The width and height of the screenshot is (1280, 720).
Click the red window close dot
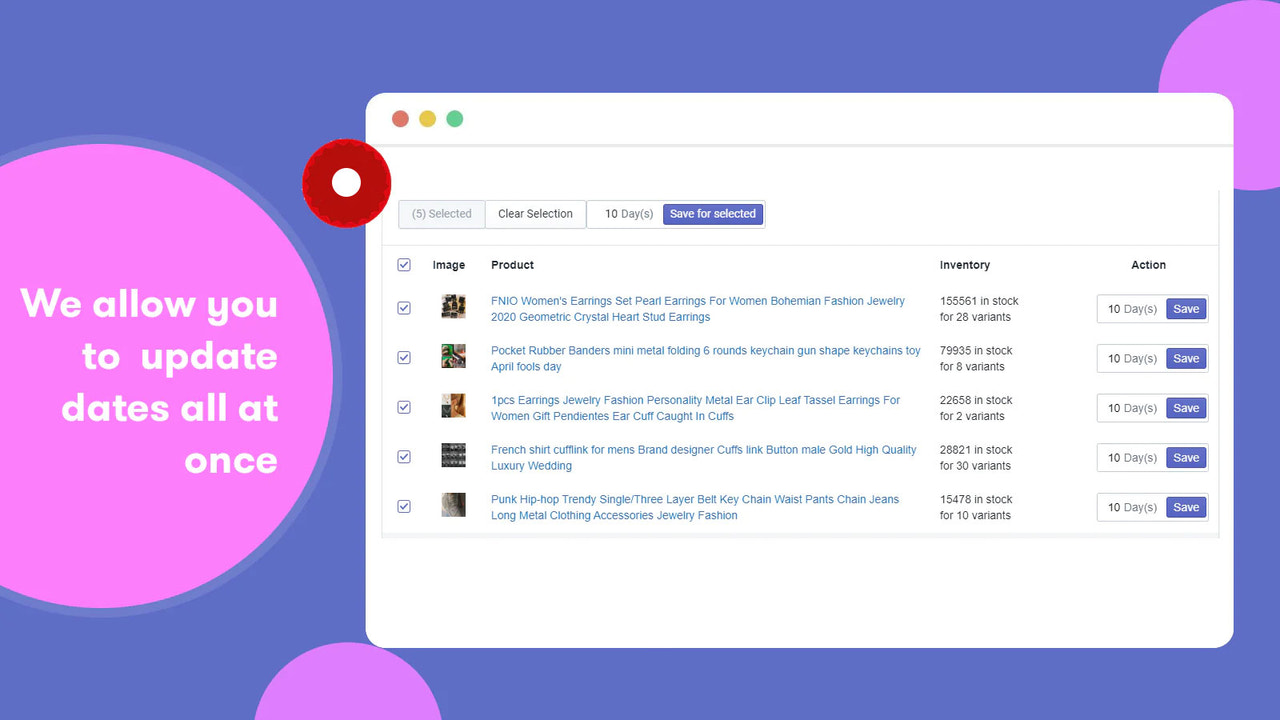coord(400,119)
